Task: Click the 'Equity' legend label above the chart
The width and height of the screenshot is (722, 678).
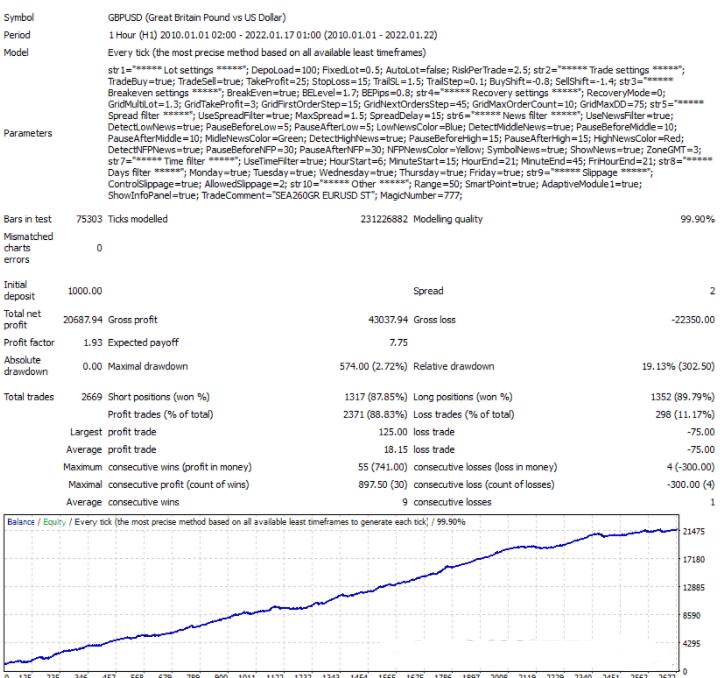Action: click(54, 521)
